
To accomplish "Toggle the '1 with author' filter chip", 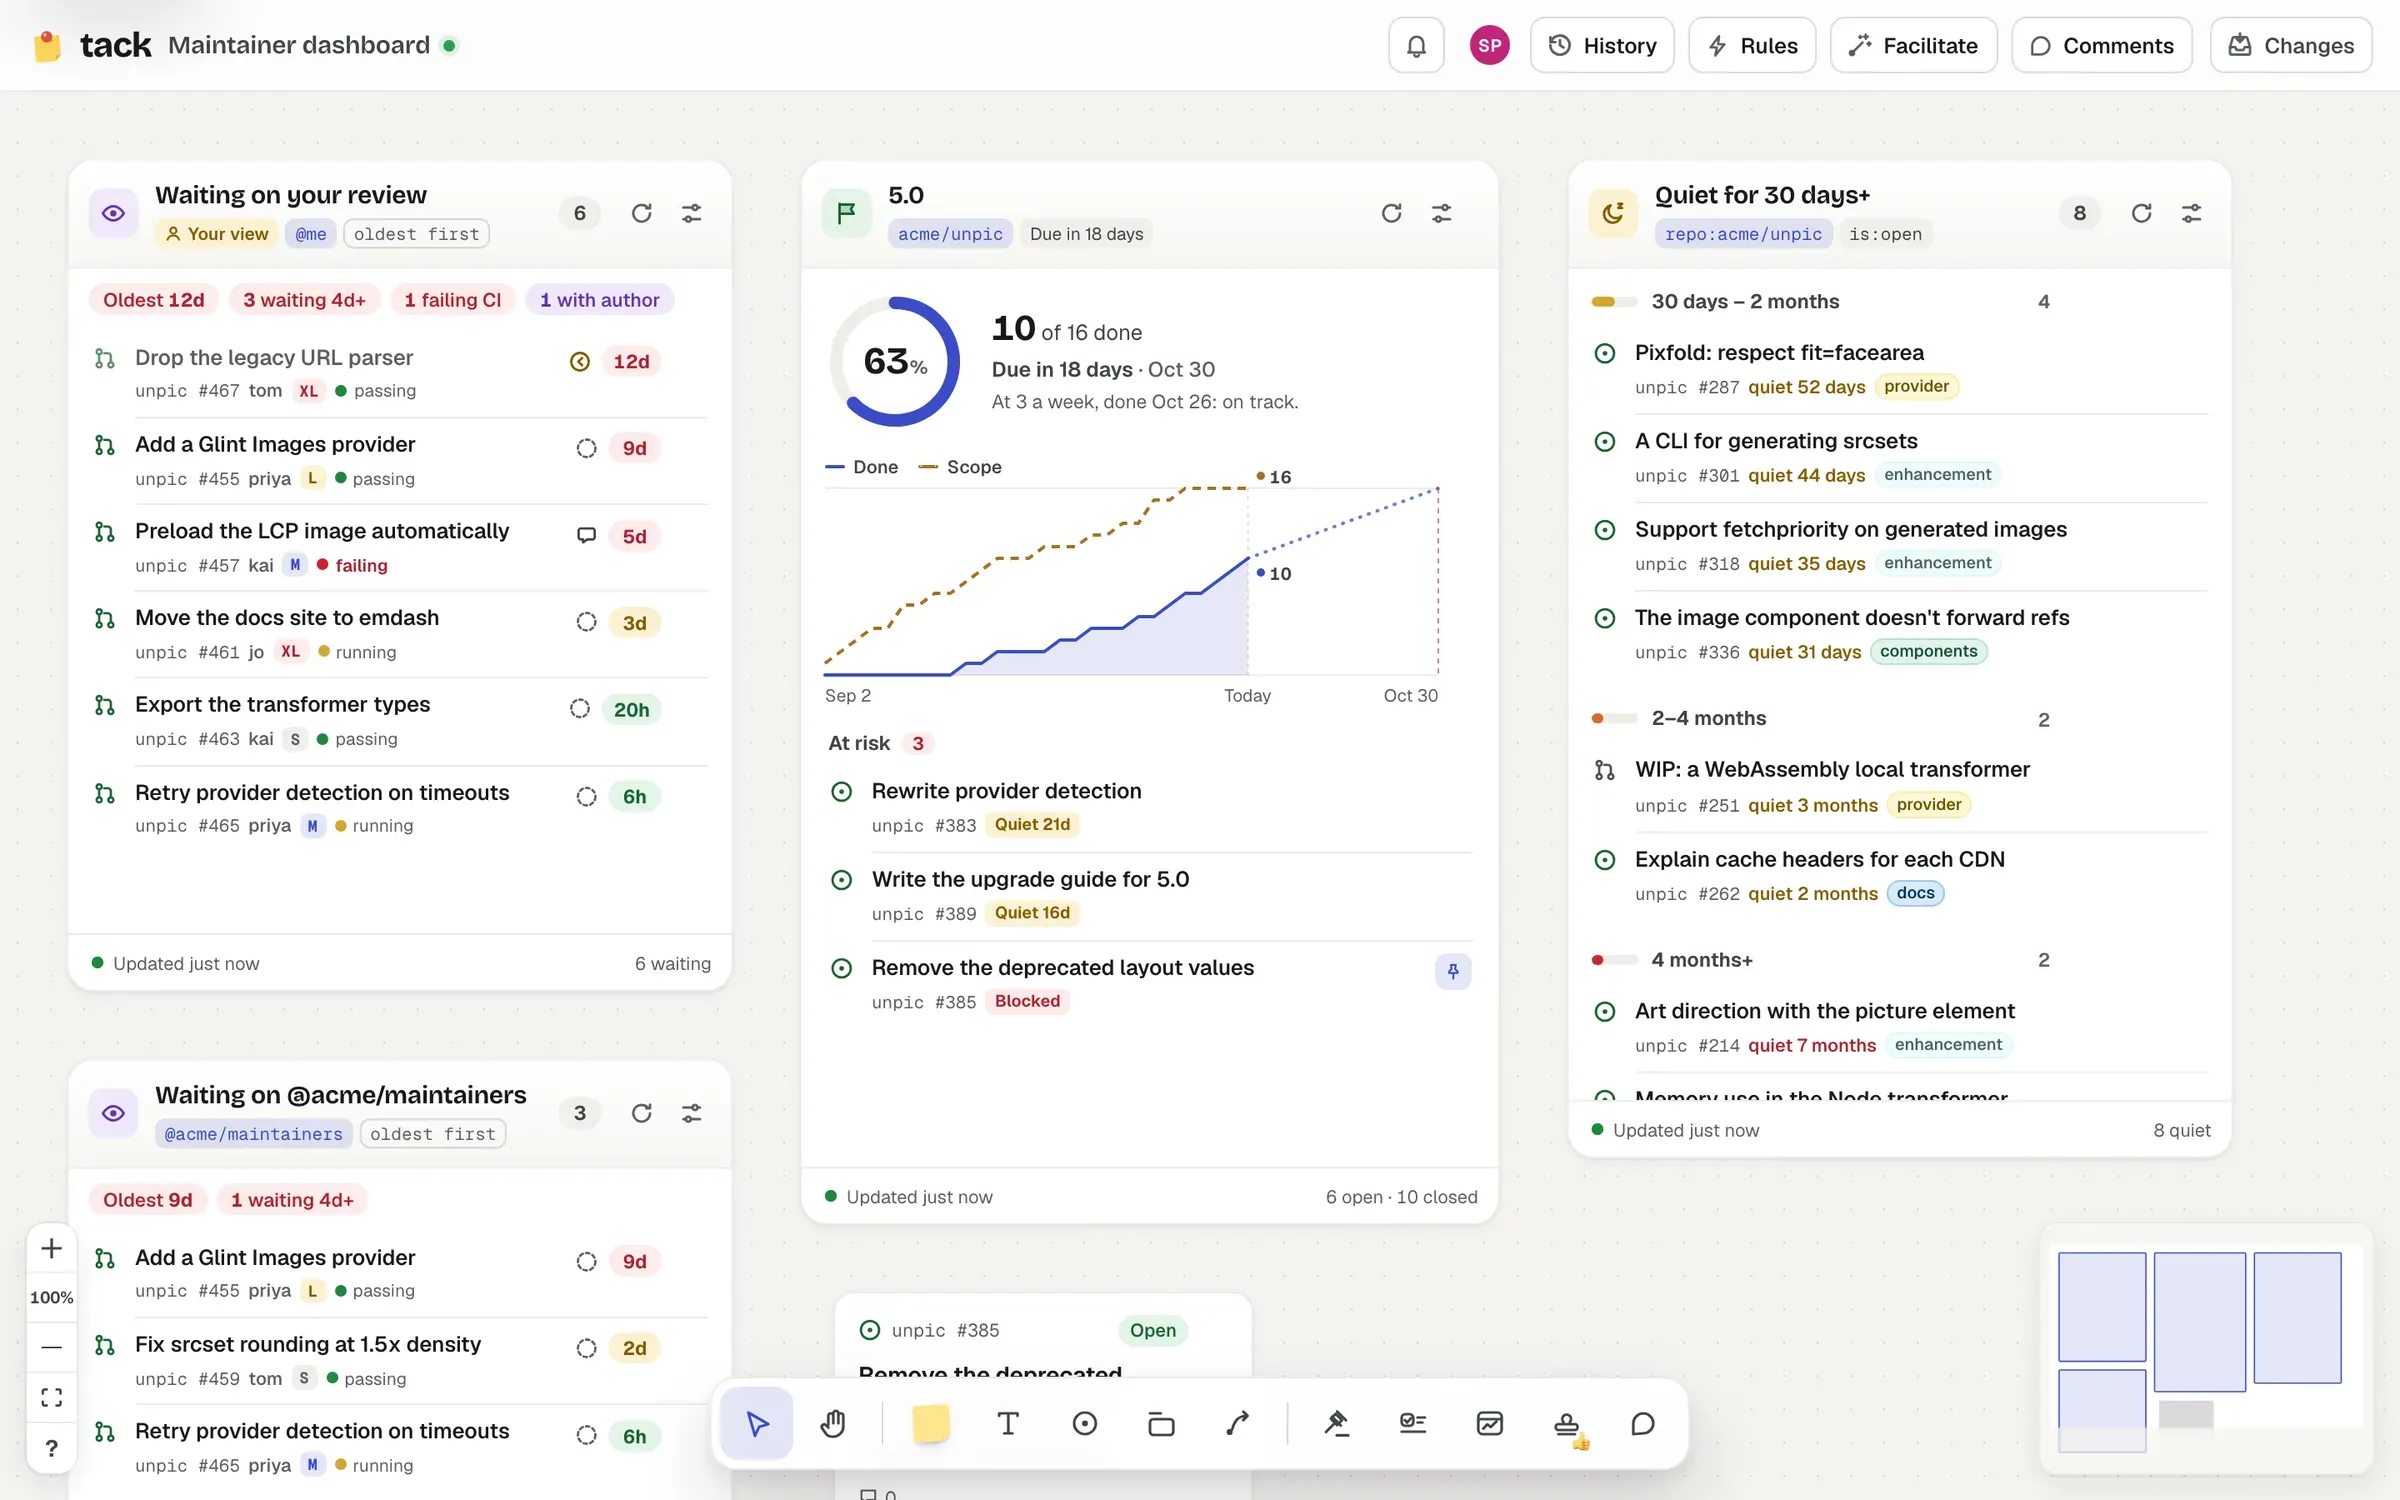I will tap(599, 300).
